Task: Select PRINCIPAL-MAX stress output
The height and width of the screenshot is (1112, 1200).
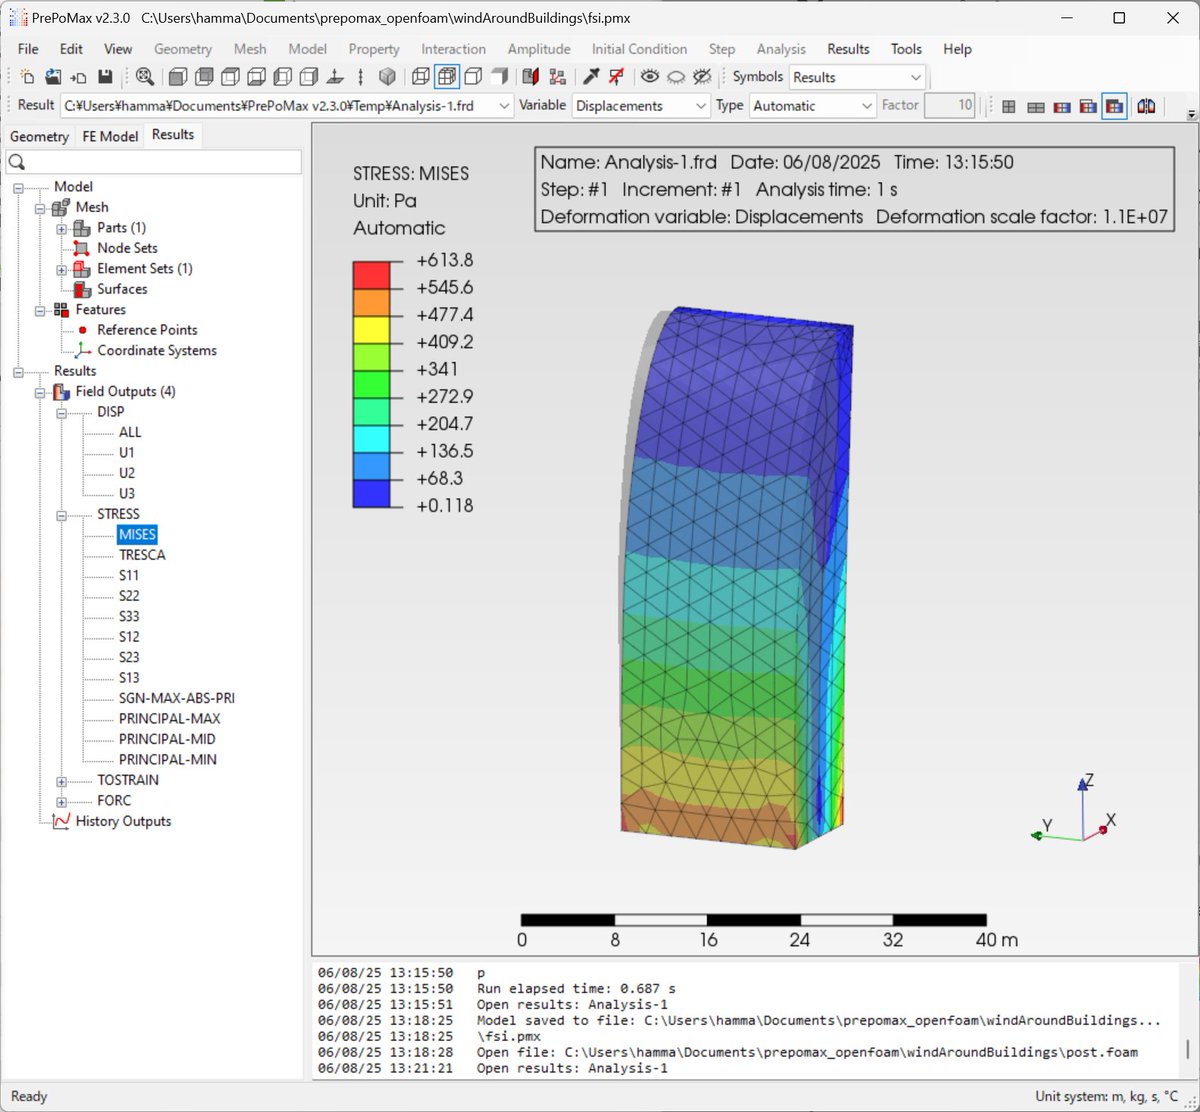Action: click(169, 719)
